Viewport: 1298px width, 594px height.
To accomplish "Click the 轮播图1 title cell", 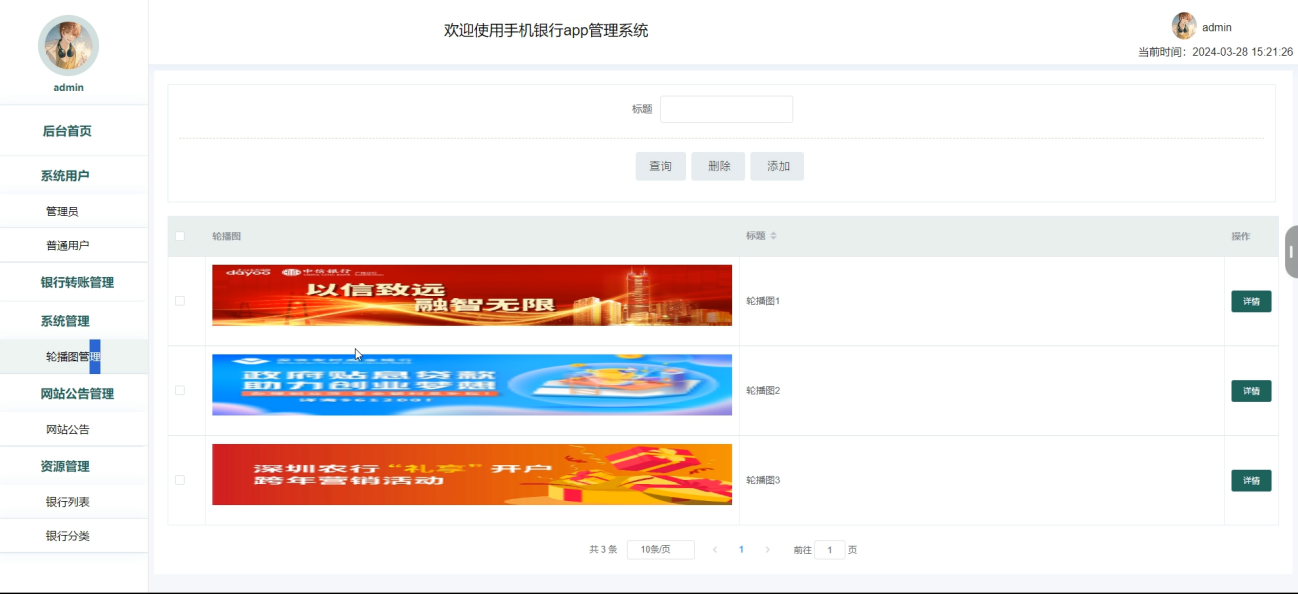I will tap(762, 301).
